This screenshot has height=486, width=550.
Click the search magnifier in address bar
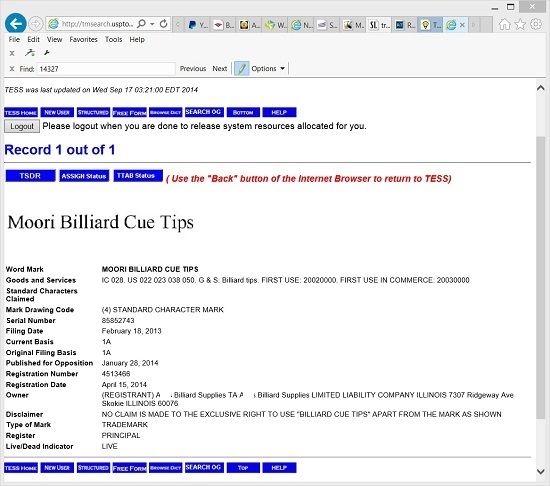(141, 24)
